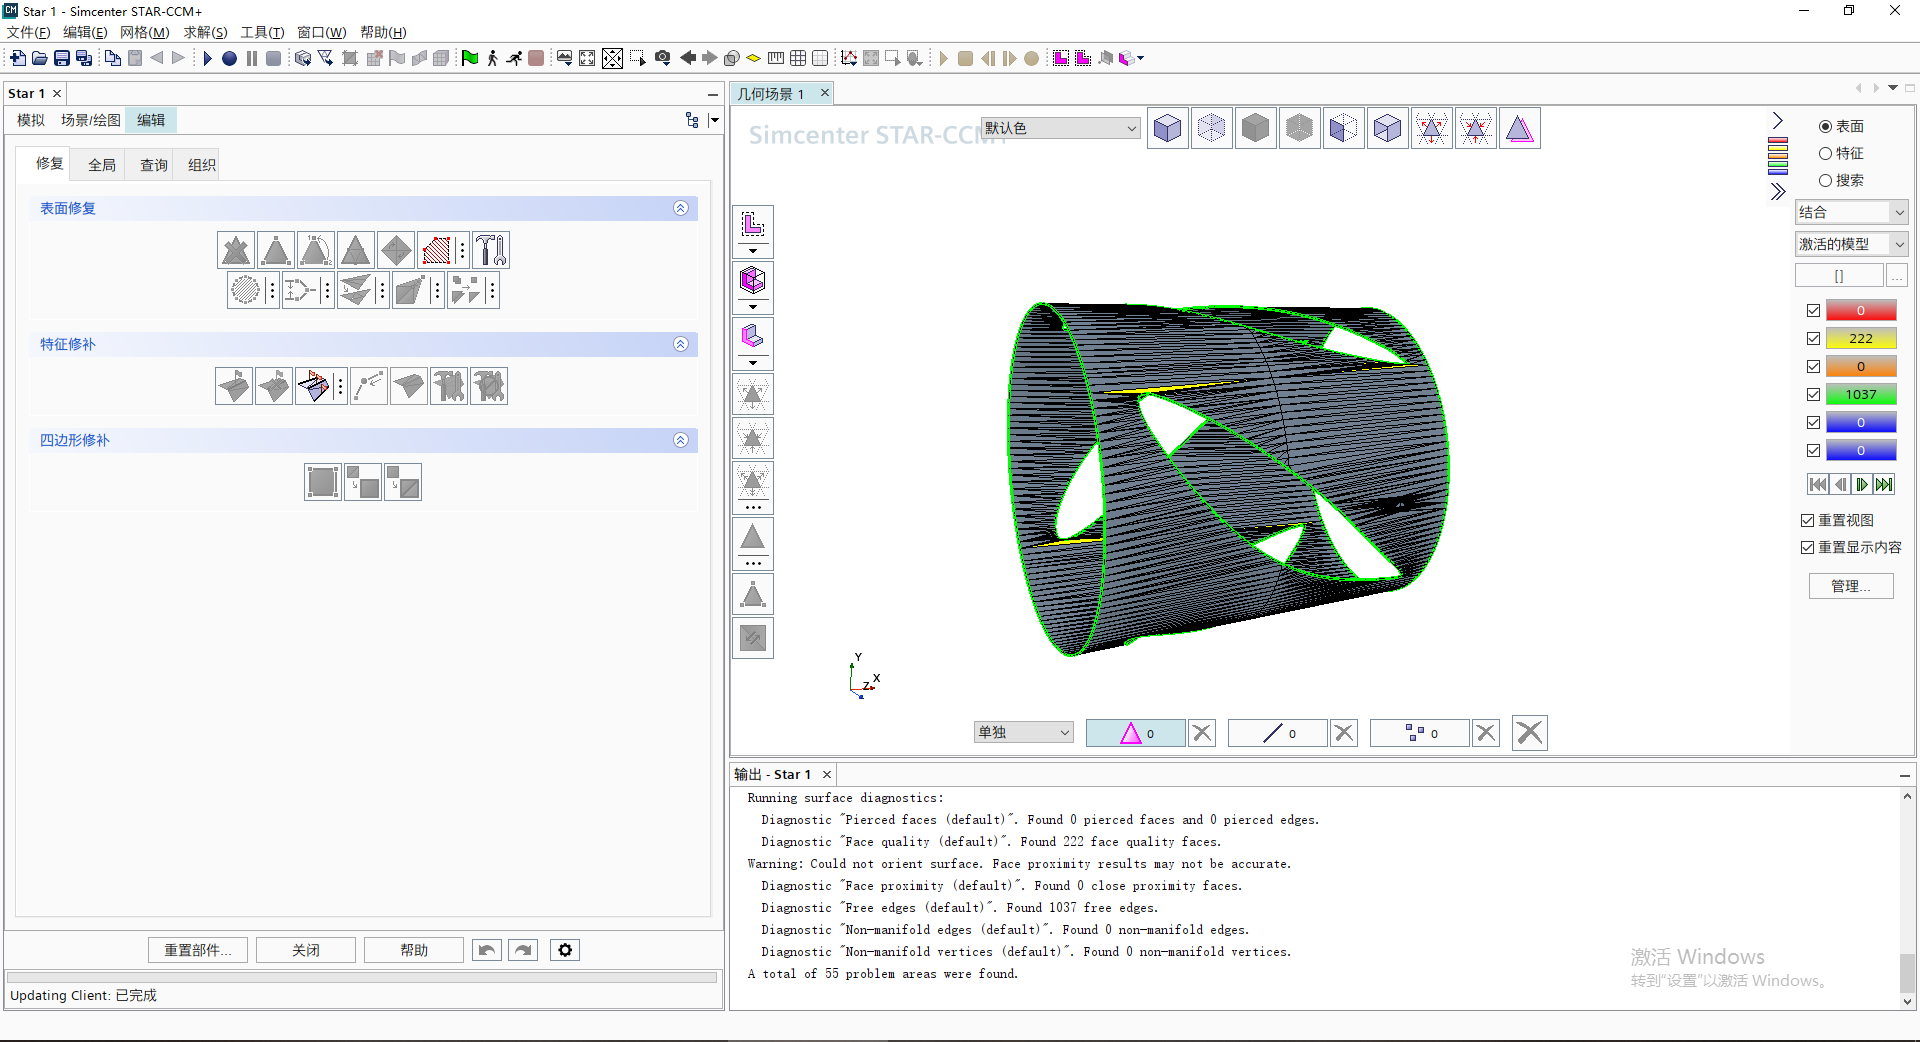The width and height of the screenshot is (1920, 1042).
Task: Collapse the 四边形修补 section
Action: 681,440
